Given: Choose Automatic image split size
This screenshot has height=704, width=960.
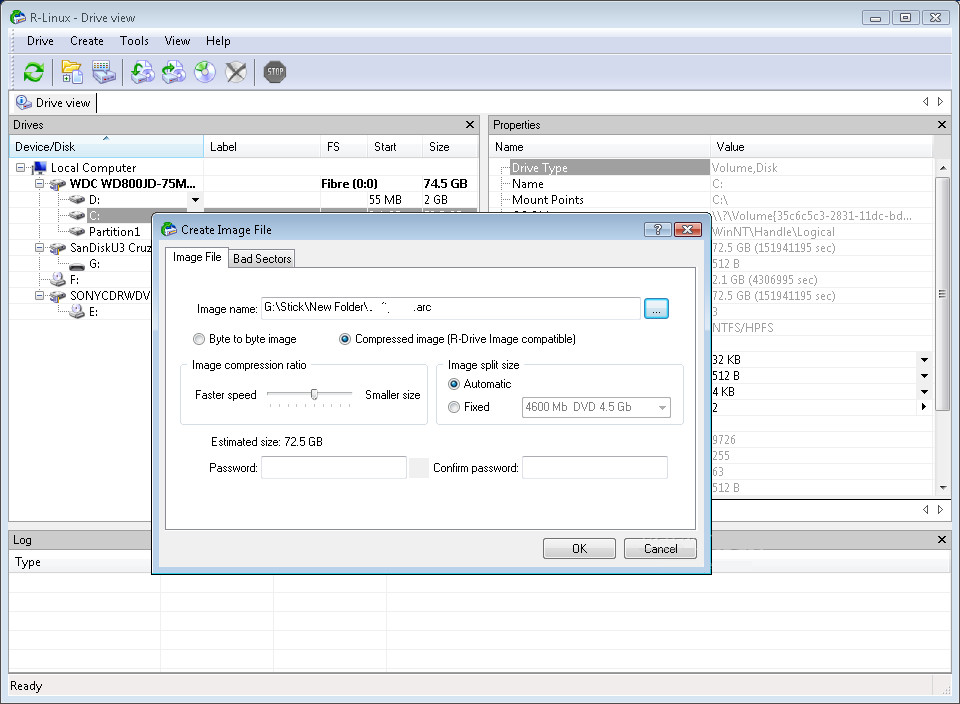Looking at the screenshot, I should pos(454,384).
